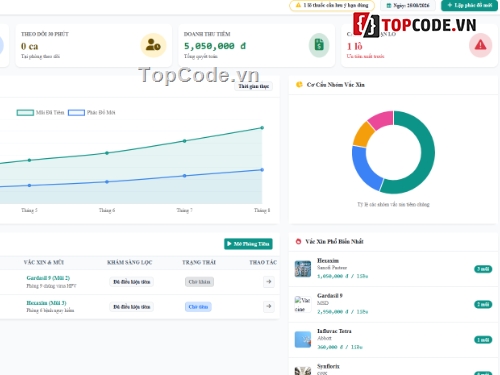This screenshot has height=375, width=500.
Task: Click the red fire icon beside 'Vắc Xin Phổ Biến Nhất'
Action: [298, 241]
